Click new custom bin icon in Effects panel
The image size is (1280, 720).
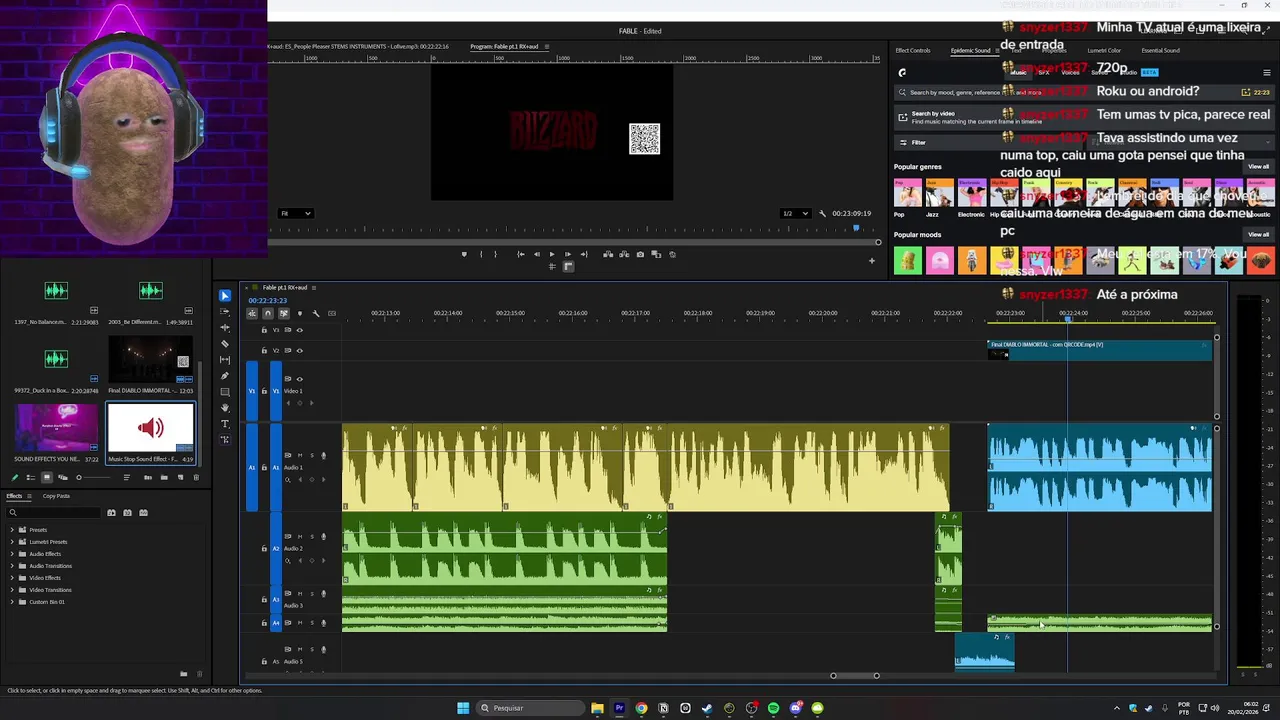[x=183, y=674]
